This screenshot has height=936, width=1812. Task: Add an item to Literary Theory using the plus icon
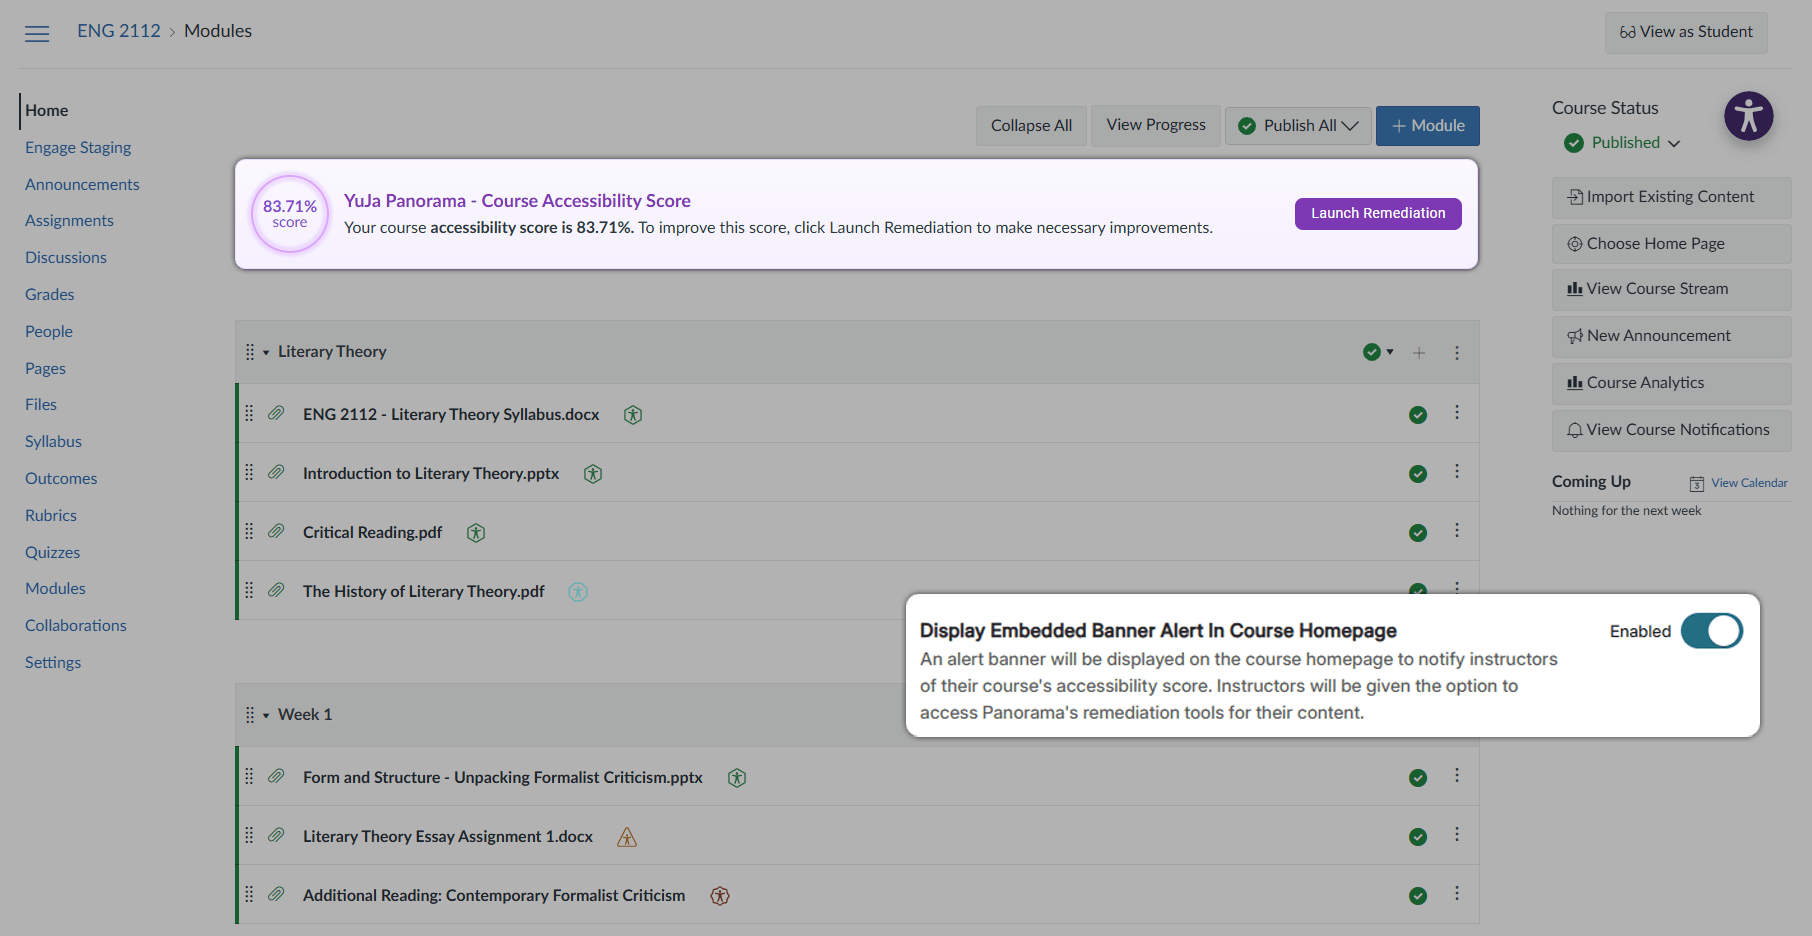pos(1419,352)
